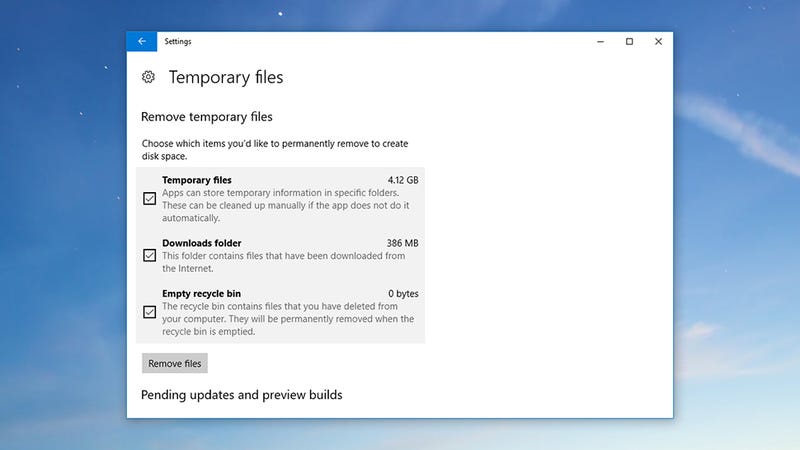
Task: Click the 'Remove temporary files' heading
Action: tap(207, 117)
